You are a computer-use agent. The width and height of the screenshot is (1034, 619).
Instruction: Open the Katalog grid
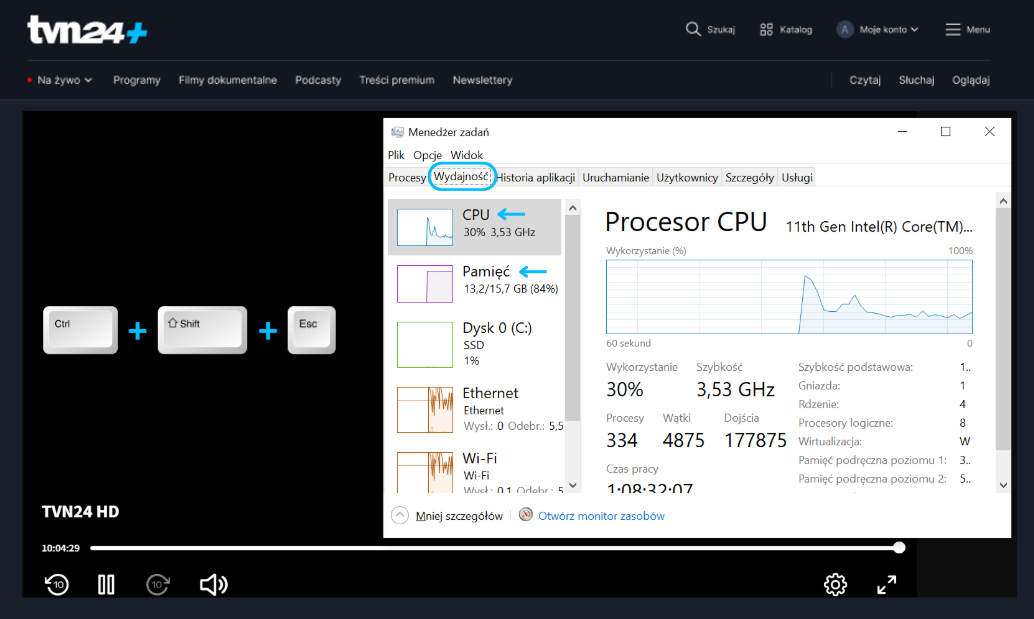[786, 30]
